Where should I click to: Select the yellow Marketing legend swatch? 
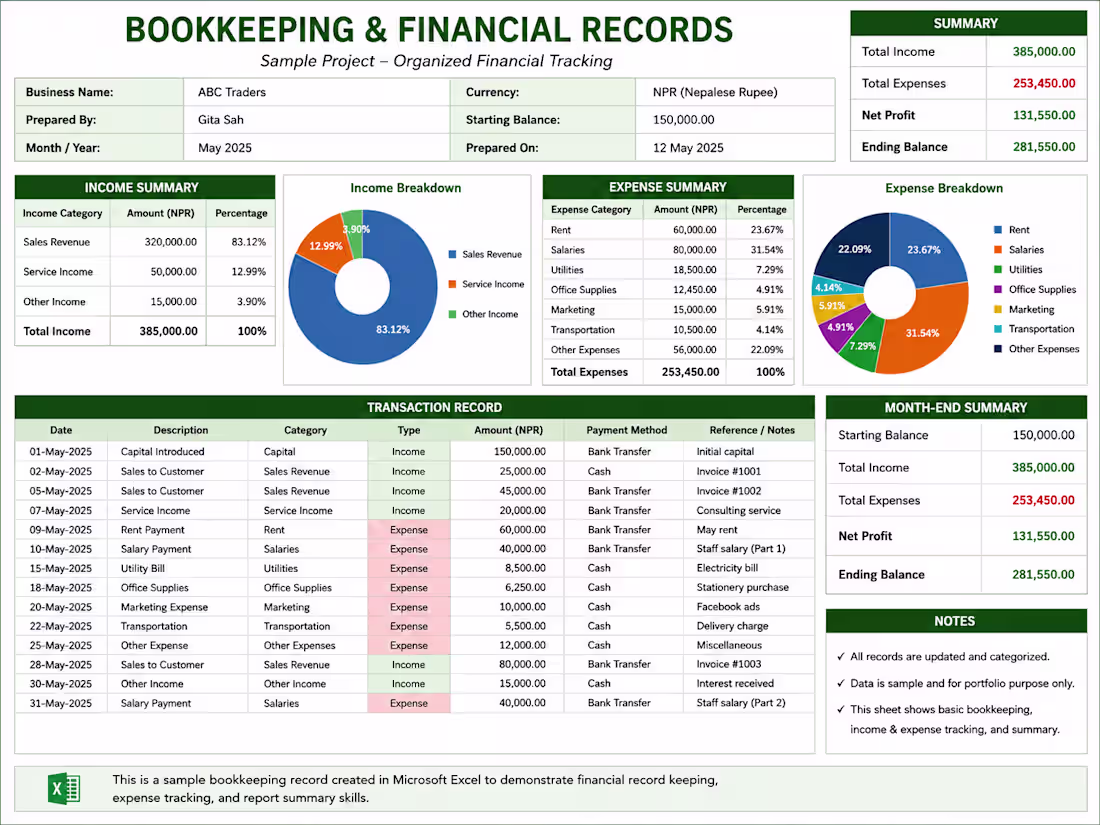[998, 309]
